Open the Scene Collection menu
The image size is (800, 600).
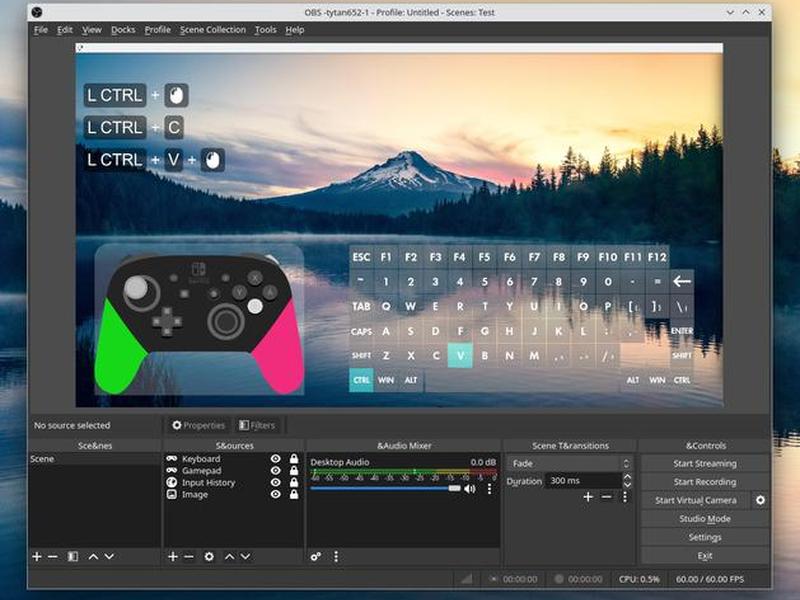[213, 30]
